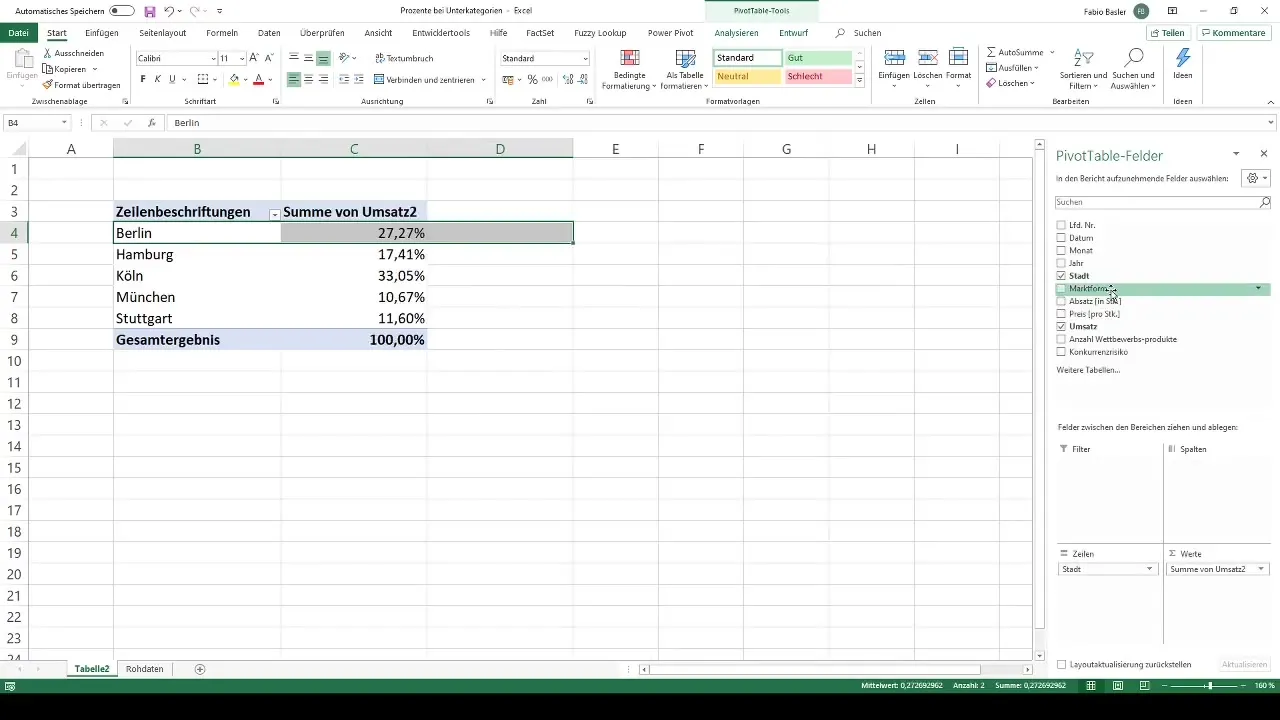The image size is (1280, 720).
Task: Increase indent icon in Ausrichtung group
Action: coord(359,79)
